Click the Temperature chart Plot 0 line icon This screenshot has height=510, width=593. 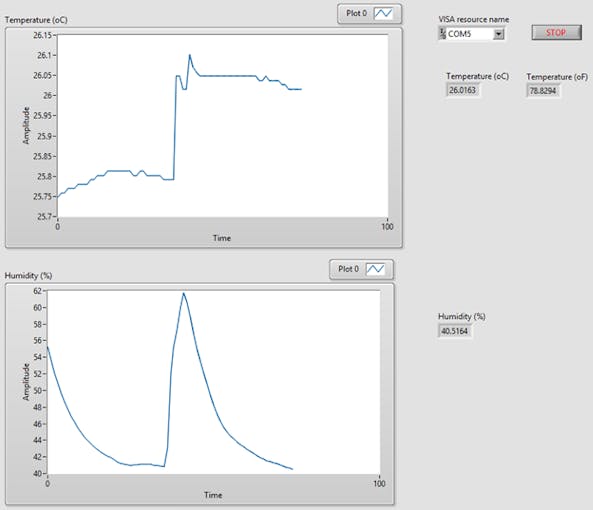383,14
